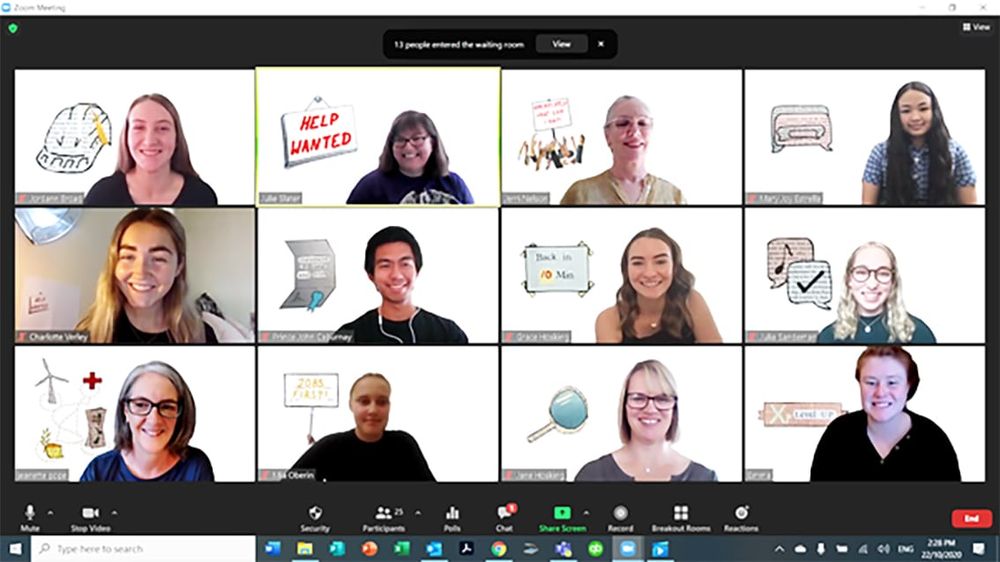The width and height of the screenshot is (1000, 562).
Task: Dismiss the waiting room notification
Action: click(x=601, y=44)
